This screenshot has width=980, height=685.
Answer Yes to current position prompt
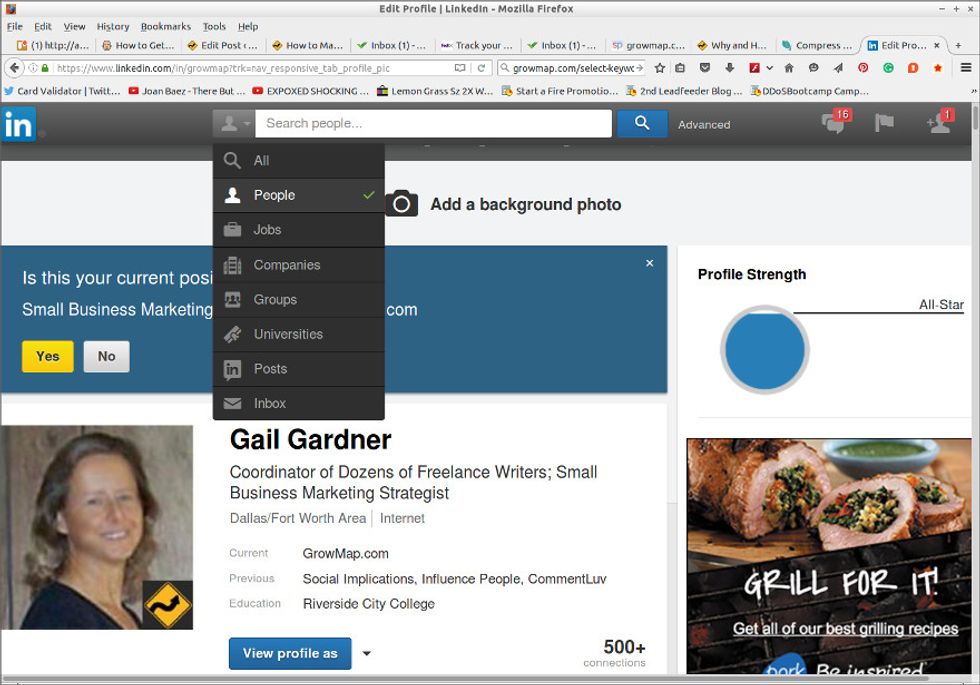point(48,356)
